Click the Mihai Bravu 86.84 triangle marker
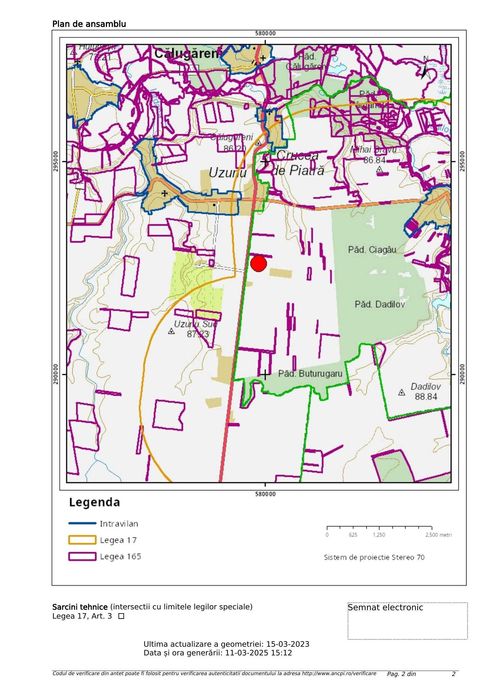This screenshot has width=494, height=699. pyautogui.click(x=379, y=169)
